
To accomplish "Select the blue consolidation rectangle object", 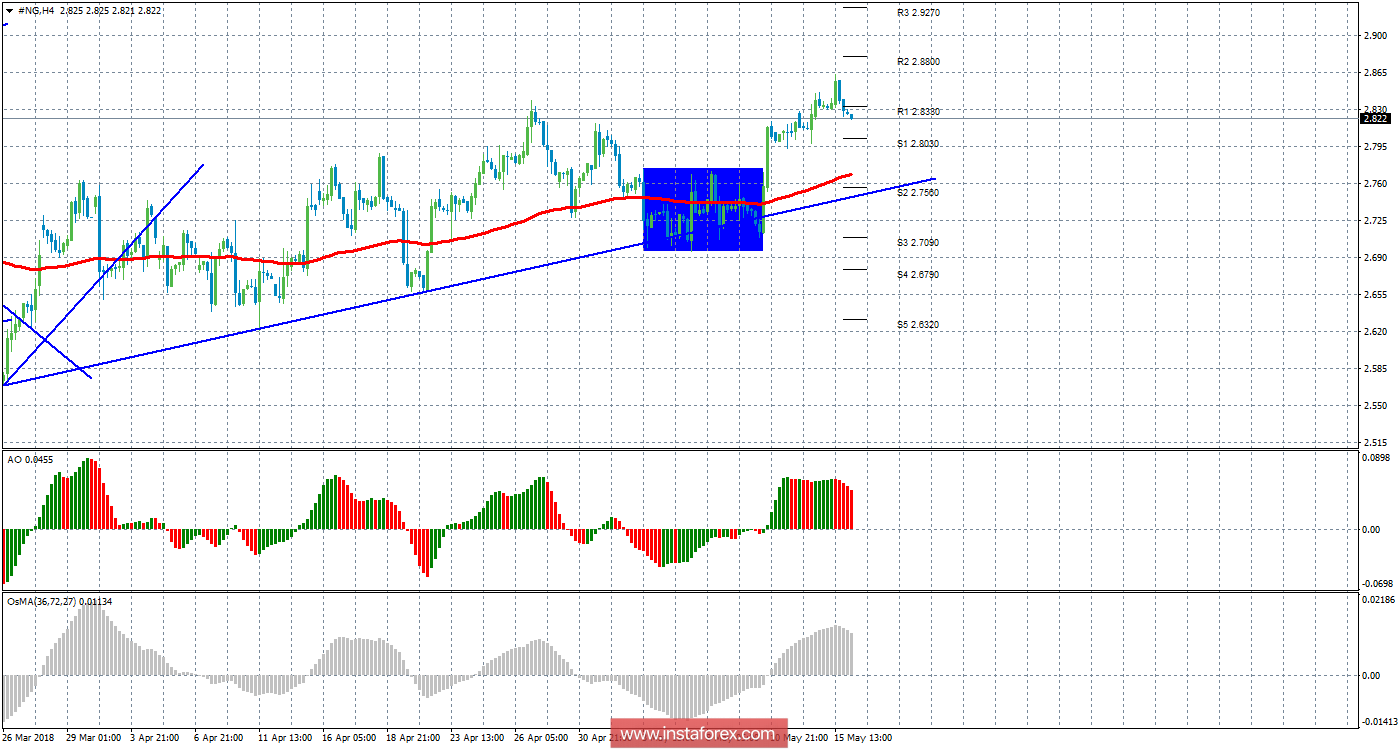I will [703, 209].
